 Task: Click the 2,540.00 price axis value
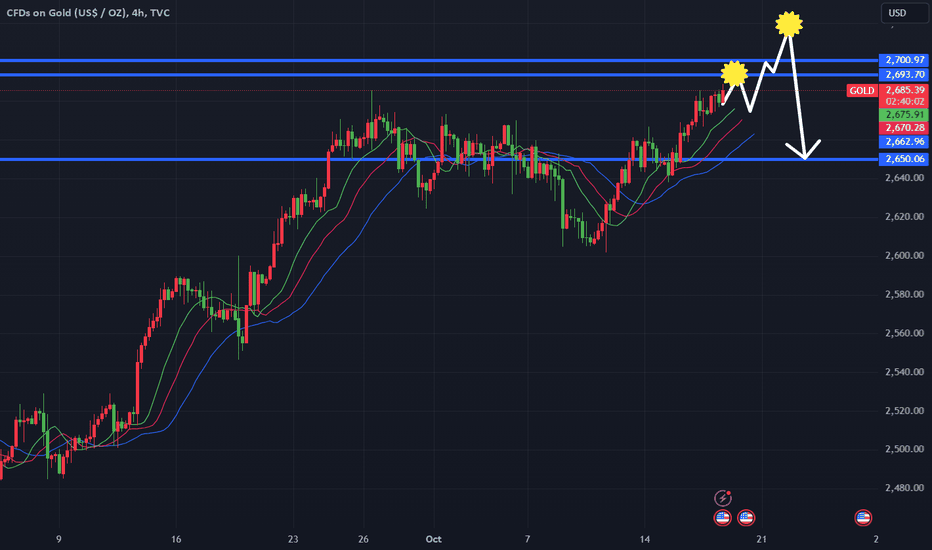(904, 372)
